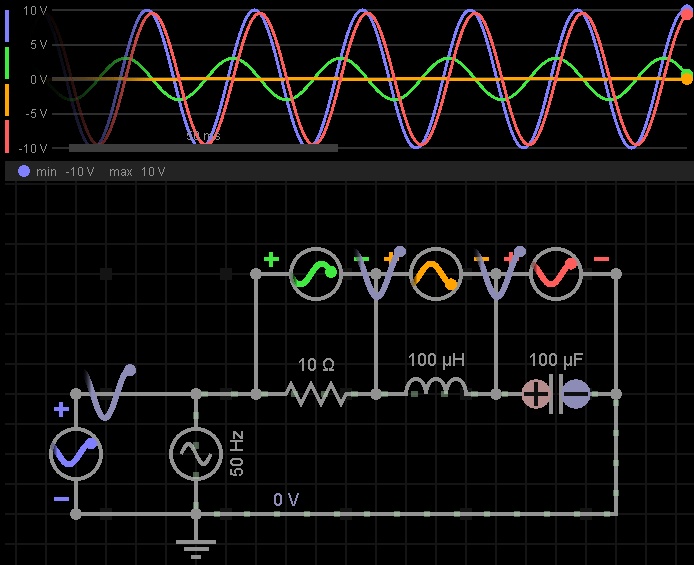Image resolution: width=694 pixels, height=565 pixels.
Task: Select the blue voltmeter beside the source
Action: [x=76, y=455]
